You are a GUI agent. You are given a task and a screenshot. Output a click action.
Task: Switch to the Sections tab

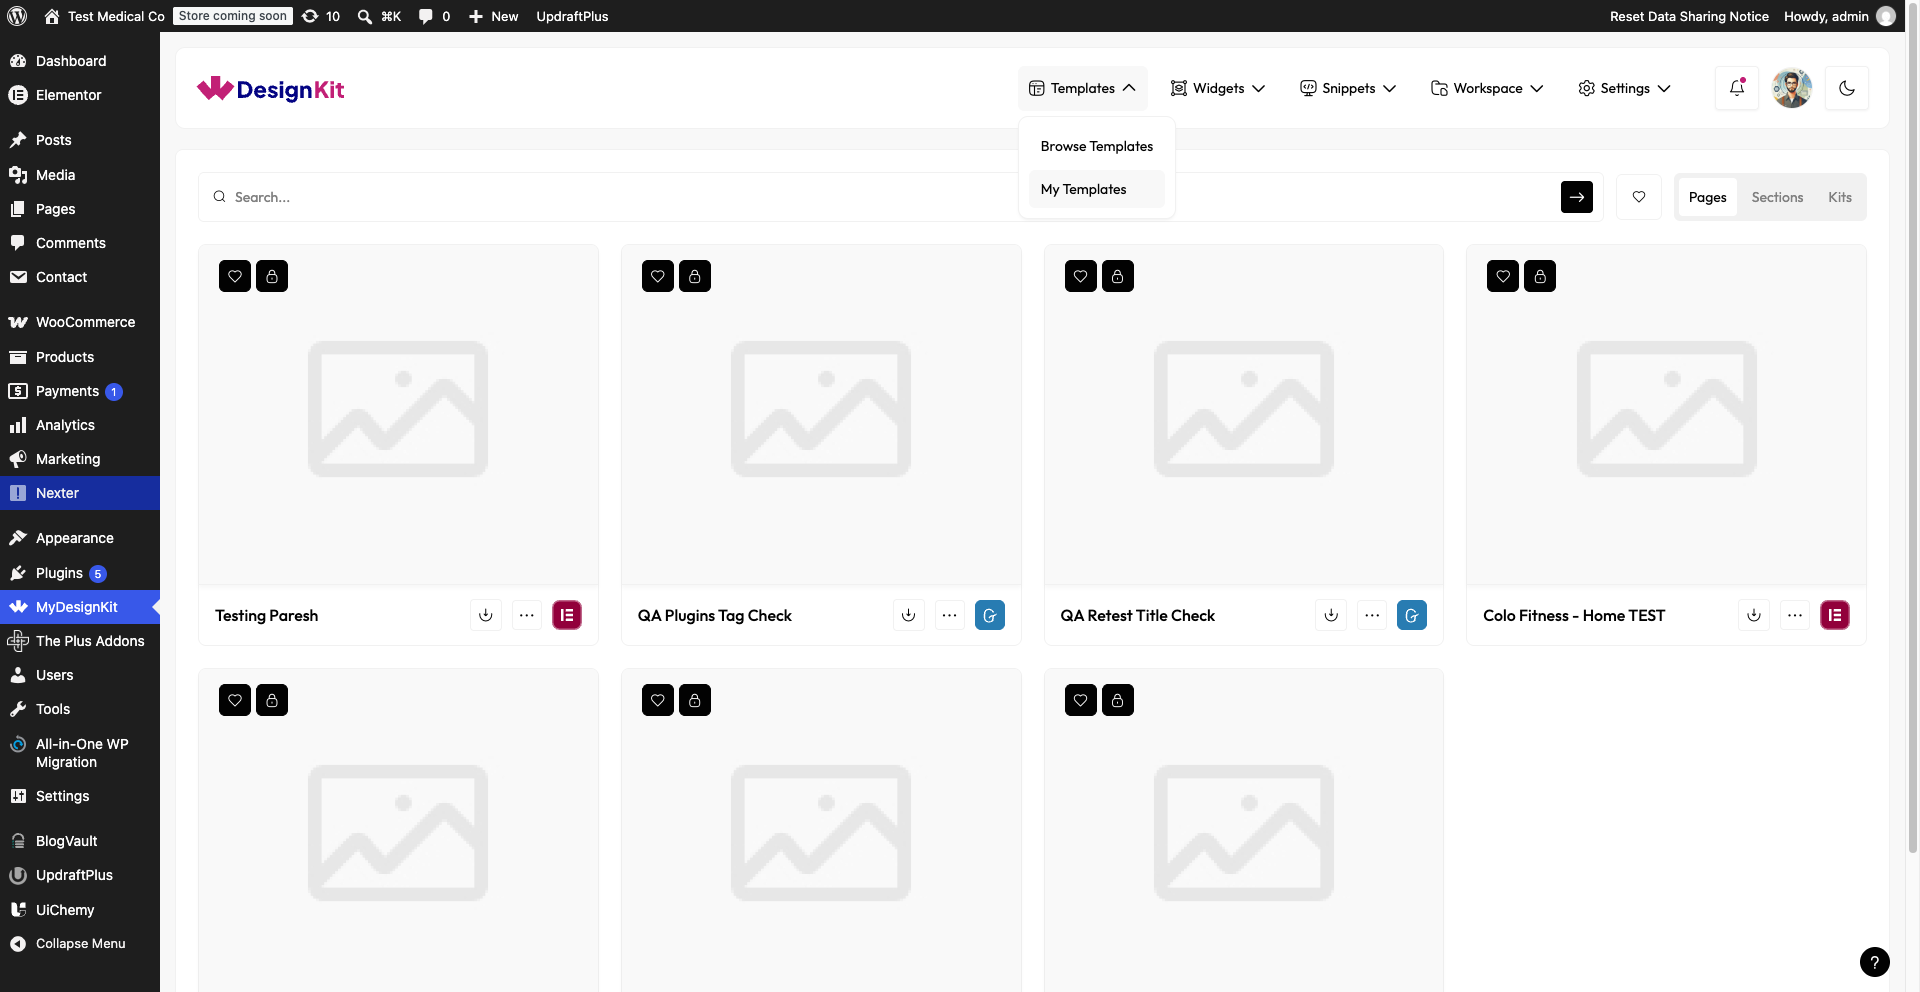pos(1777,197)
